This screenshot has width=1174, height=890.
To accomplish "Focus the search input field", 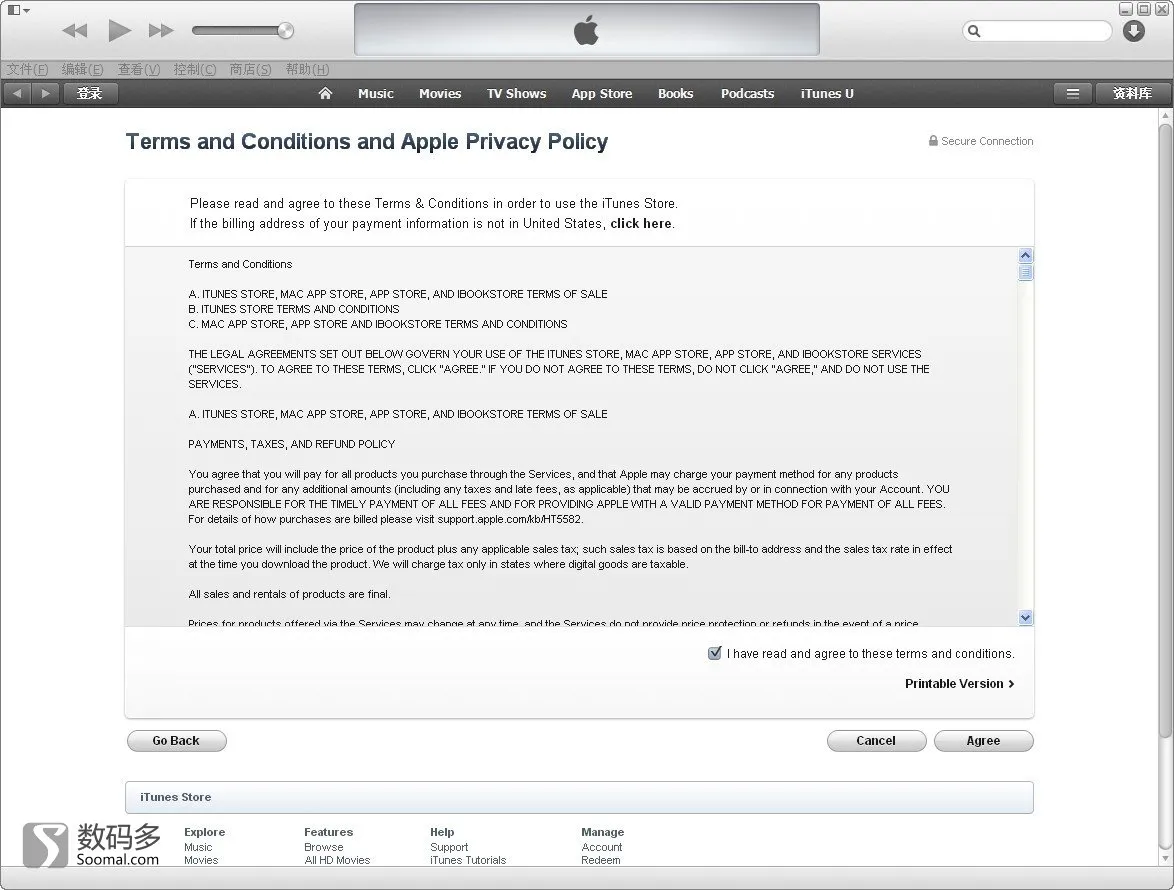I will pos(1037,31).
